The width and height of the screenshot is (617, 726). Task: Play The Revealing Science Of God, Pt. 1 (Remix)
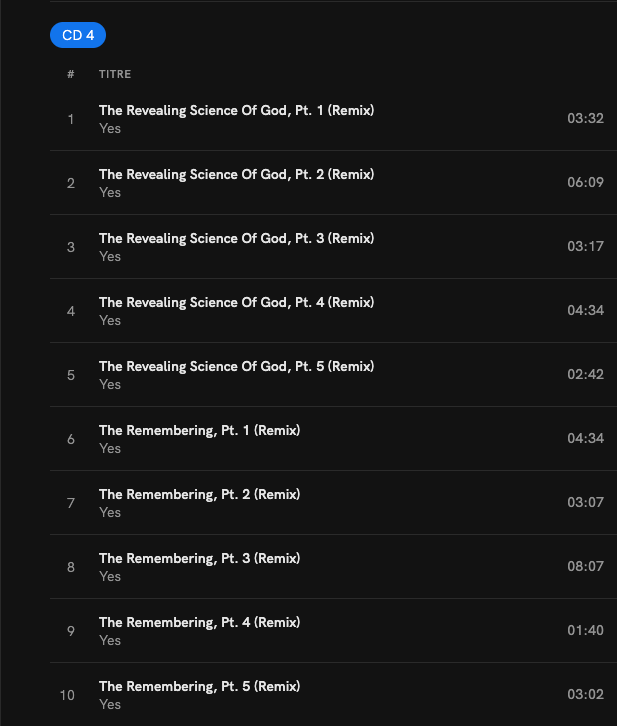[x=236, y=110]
